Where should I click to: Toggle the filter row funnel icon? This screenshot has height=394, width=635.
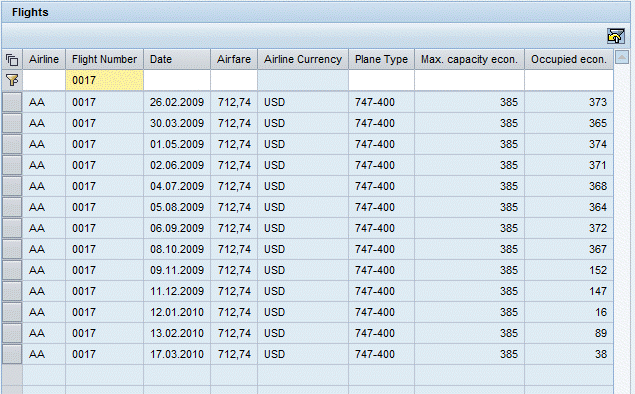pyautogui.click(x=12, y=80)
